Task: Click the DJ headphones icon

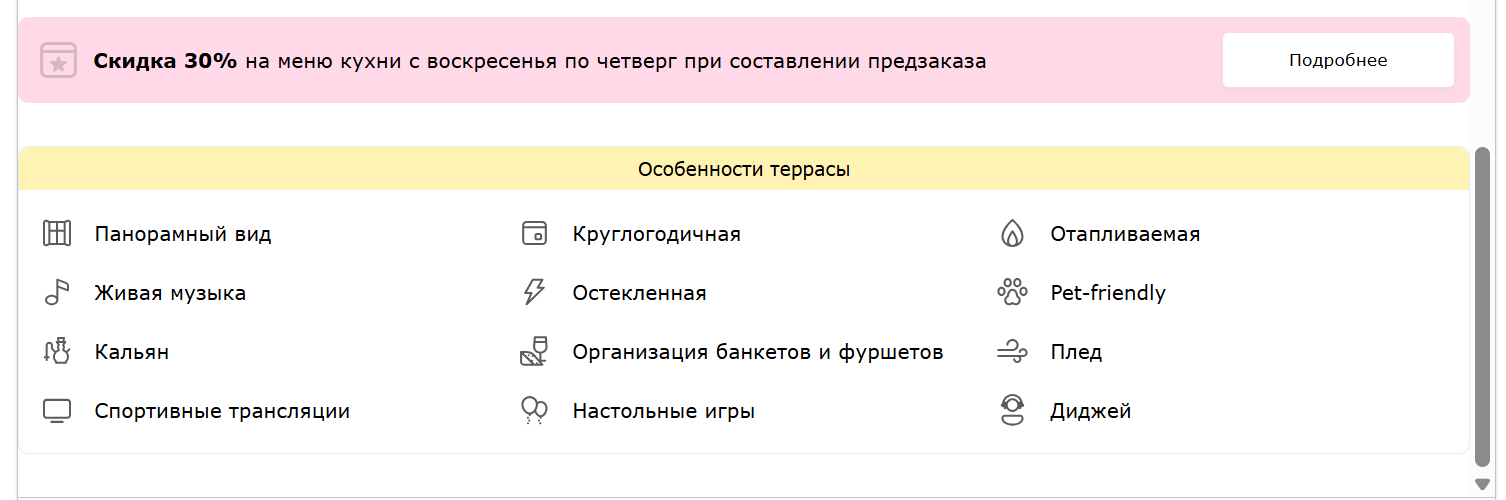Action: [x=1013, y=411]
